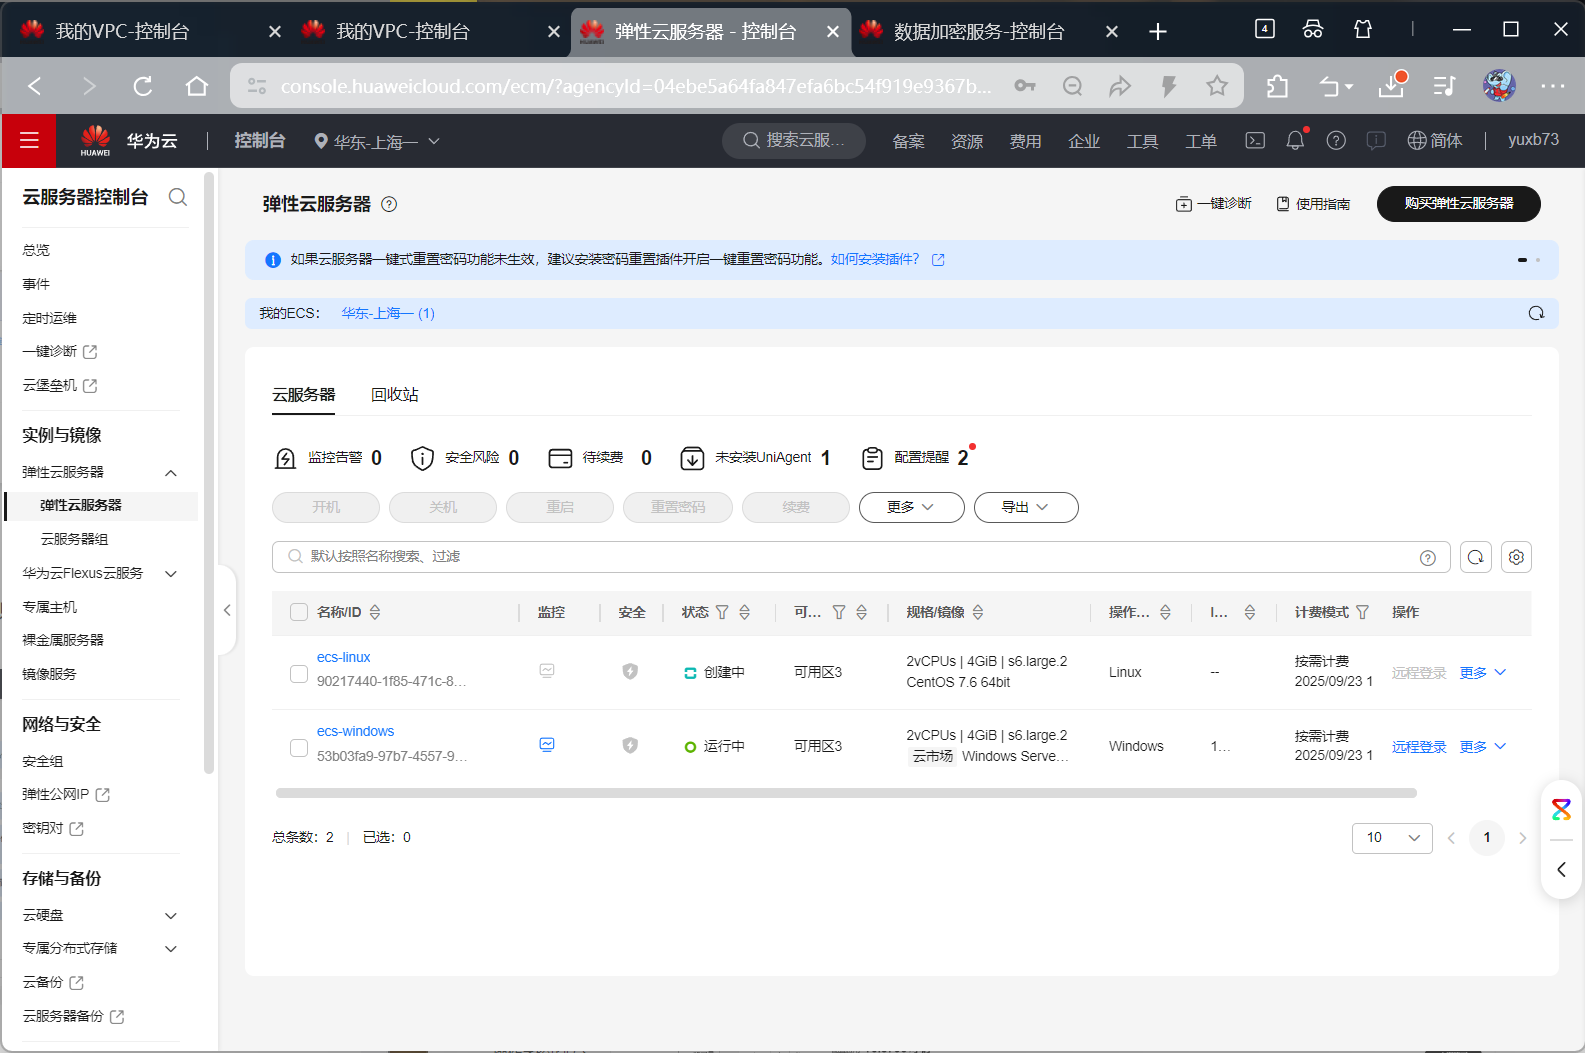Screen dimensions: 1585x1053
Task: Open the notification bell
Action: pos(1295,141)
